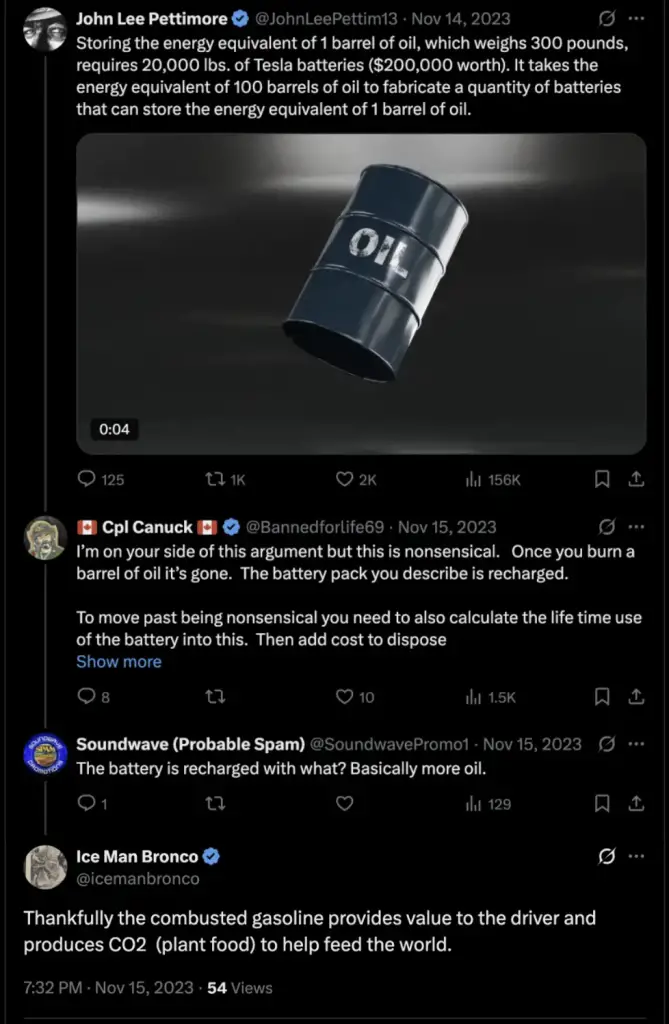Viewport: 669px width, 1024px height.
Task: Open more options on Cpl Canuck's reply
Action: (636, 526)
